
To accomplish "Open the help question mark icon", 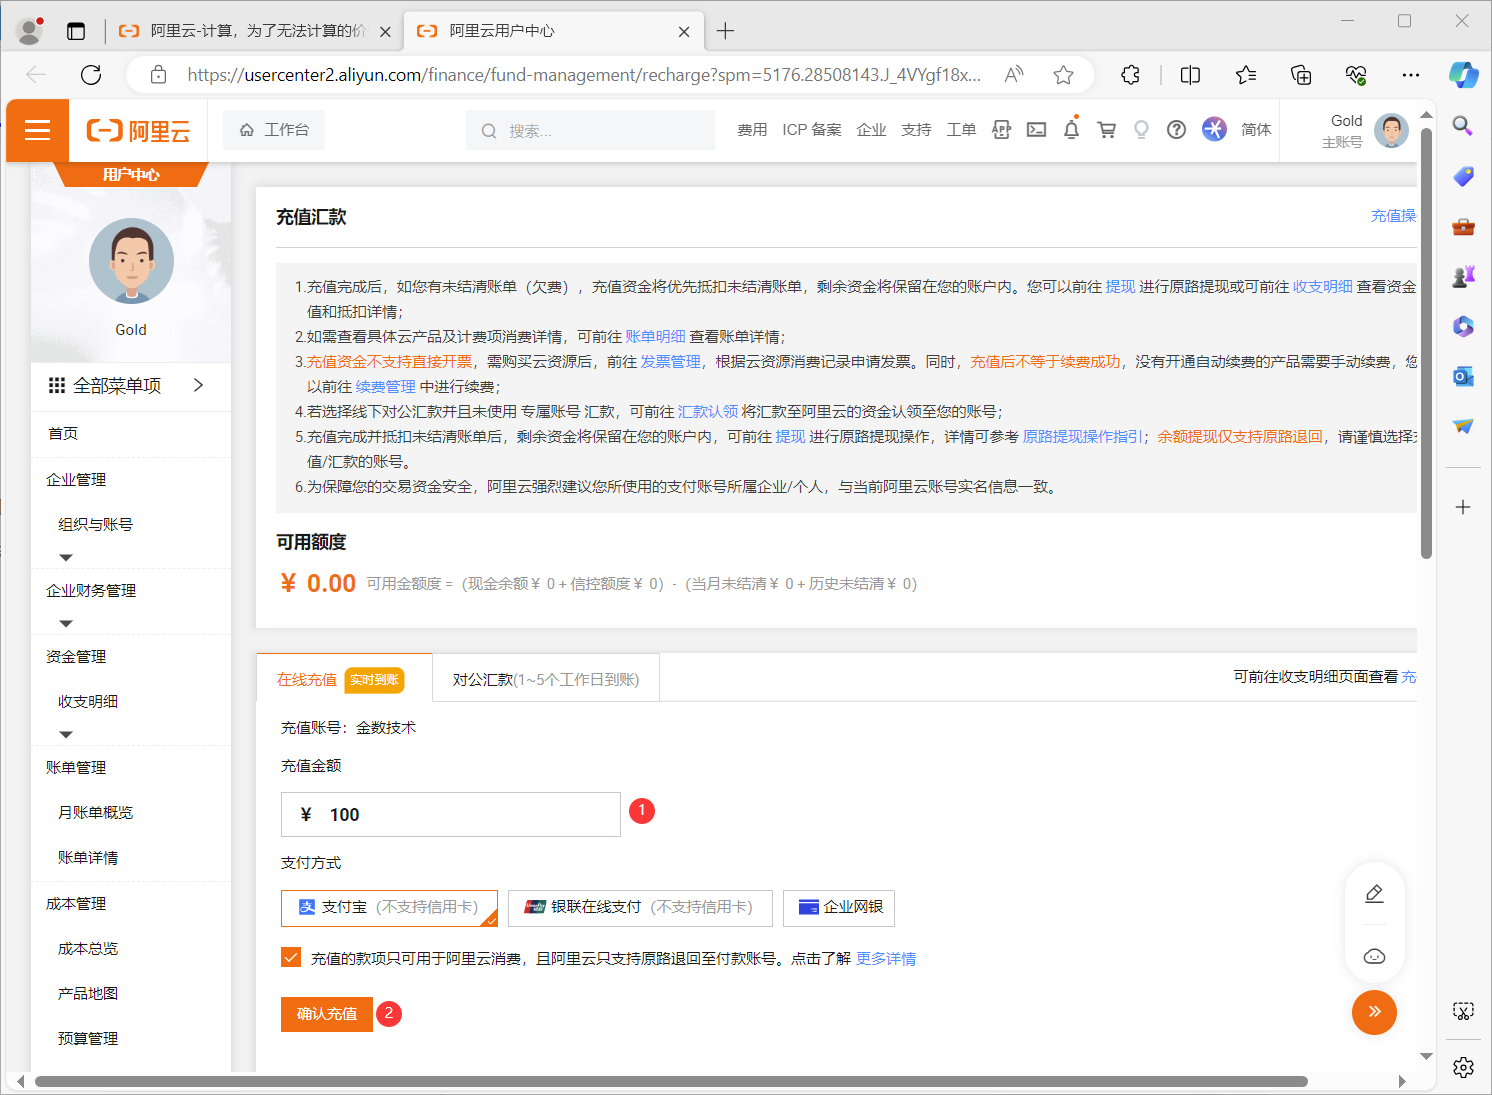I will (x=1176, y=129).
